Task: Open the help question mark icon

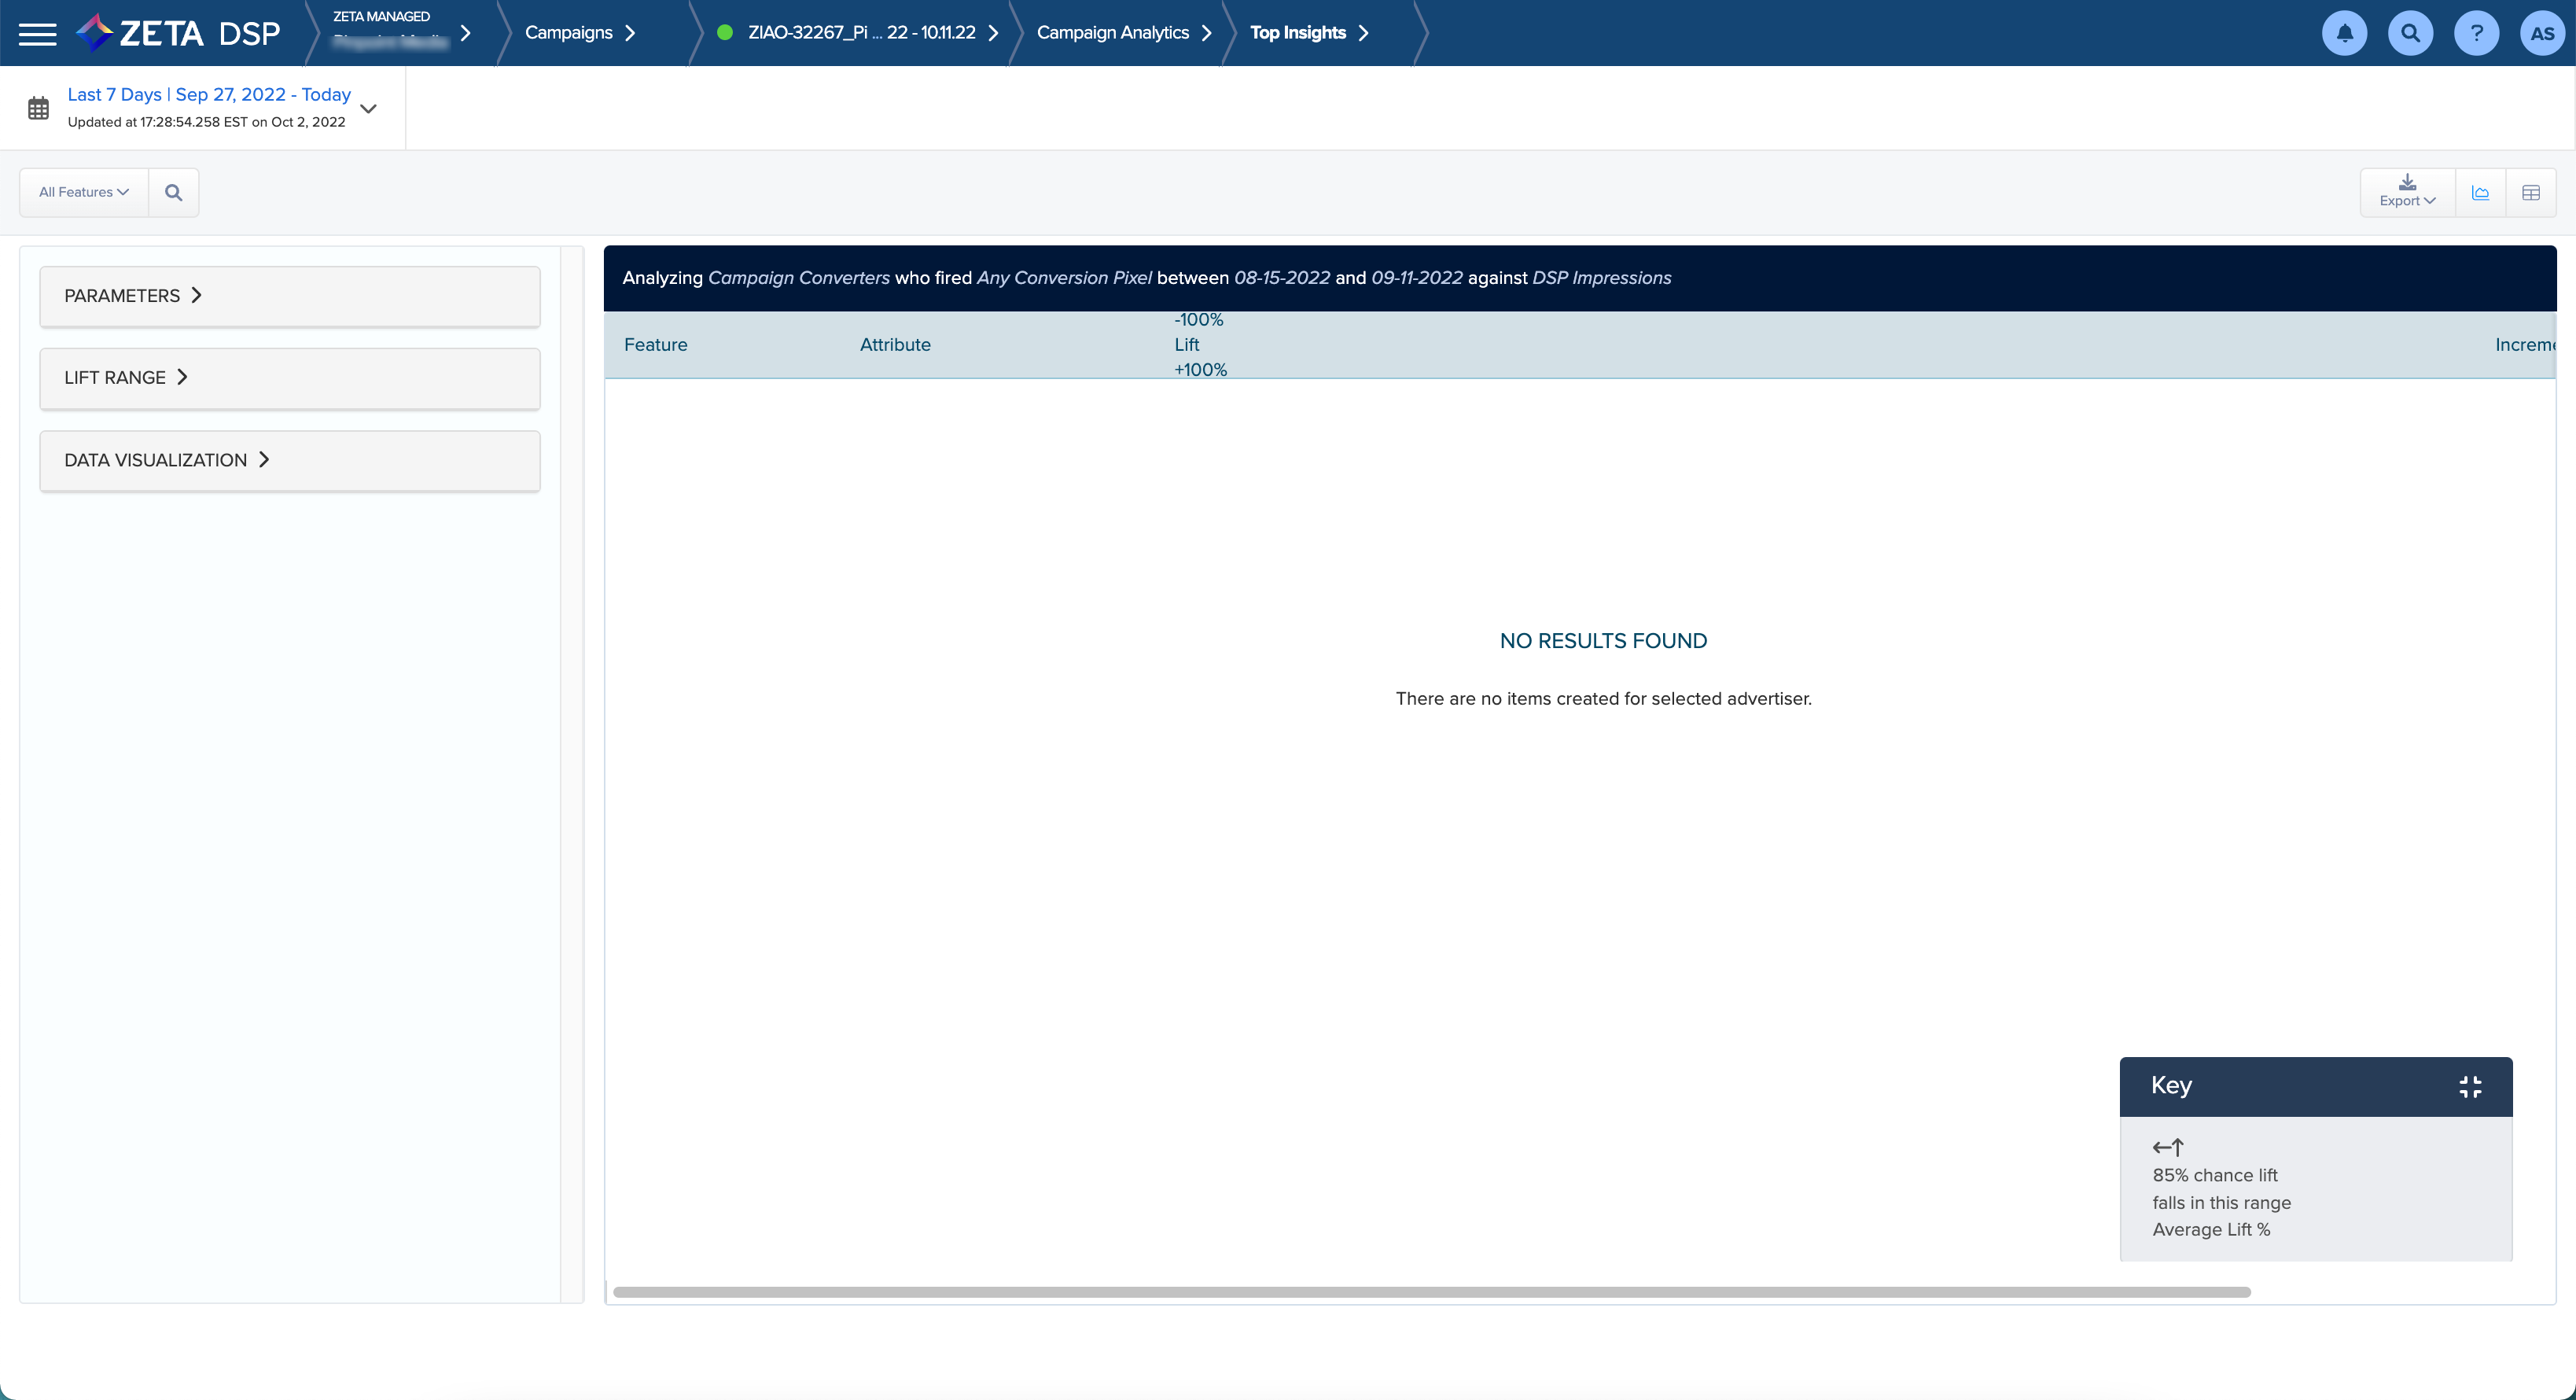Action: 2476,33
